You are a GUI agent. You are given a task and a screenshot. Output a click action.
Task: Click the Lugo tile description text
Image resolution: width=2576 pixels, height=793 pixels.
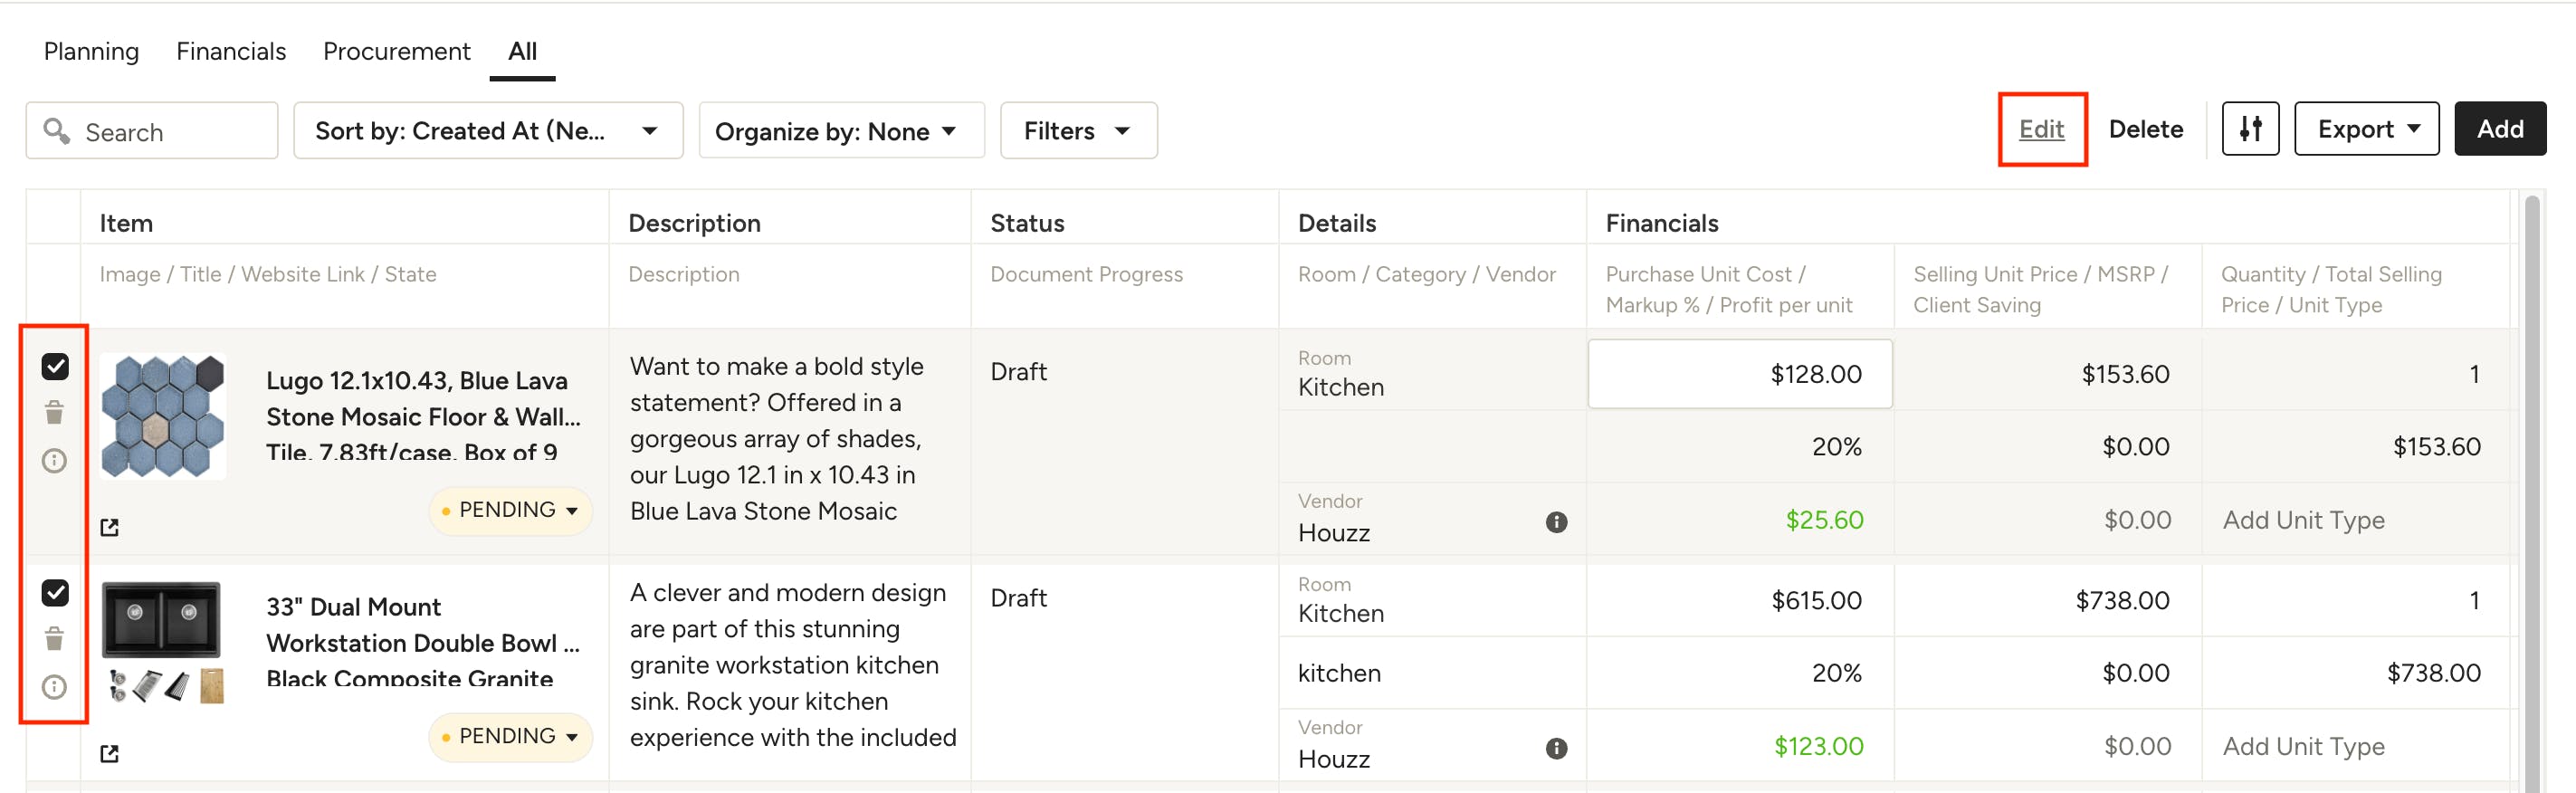point(776,439)
